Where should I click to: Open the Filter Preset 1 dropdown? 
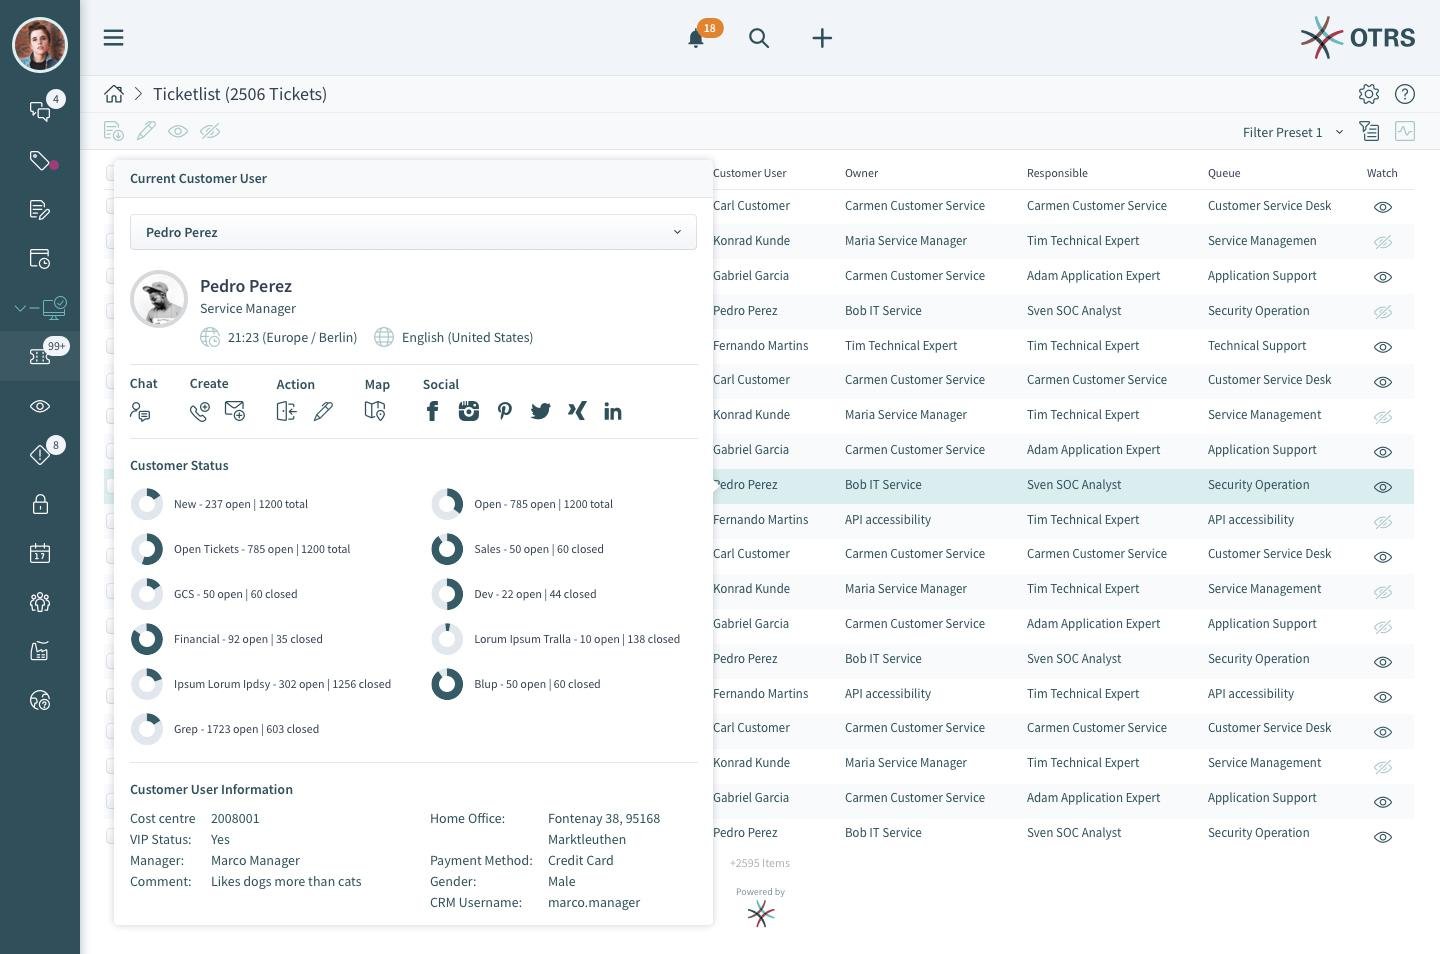[x=1292, y=132]
